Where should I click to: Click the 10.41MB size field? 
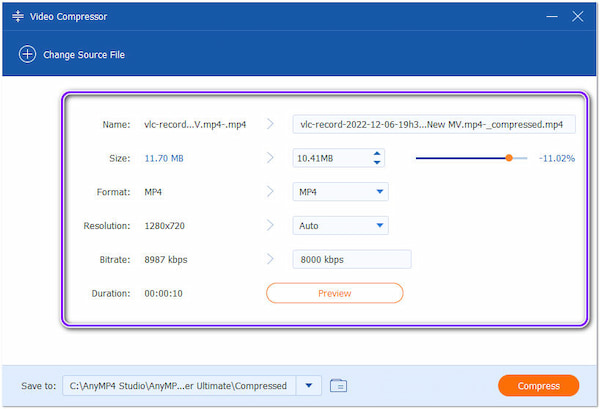[339, 158]
